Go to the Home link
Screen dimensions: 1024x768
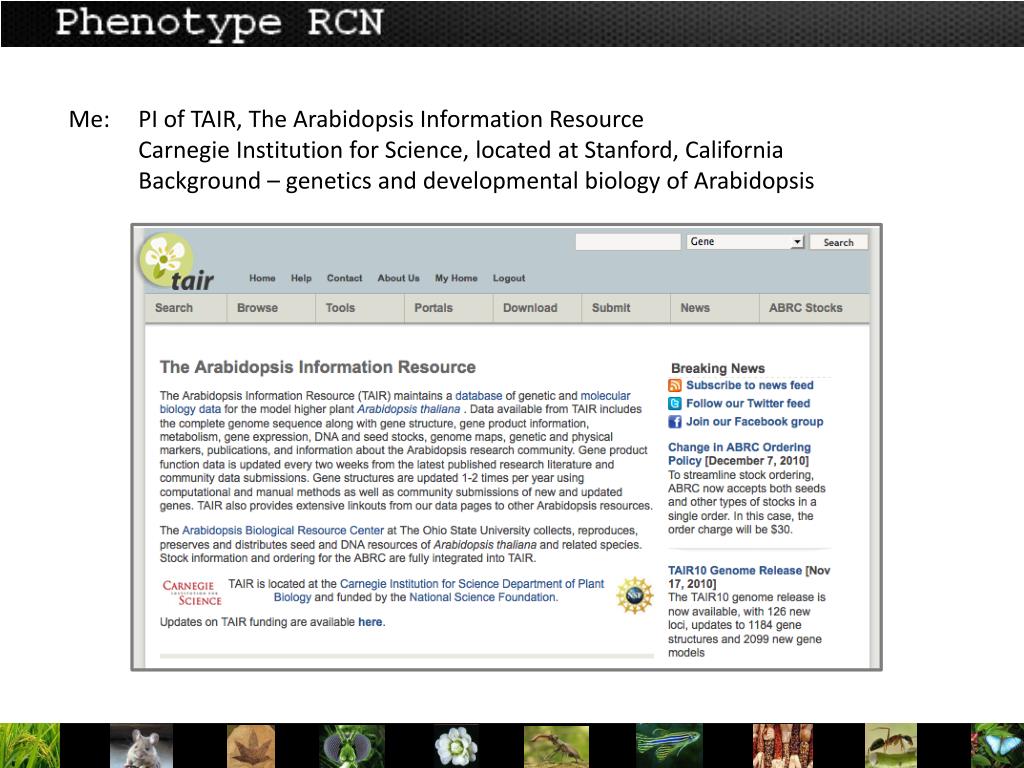click(263, 278)
